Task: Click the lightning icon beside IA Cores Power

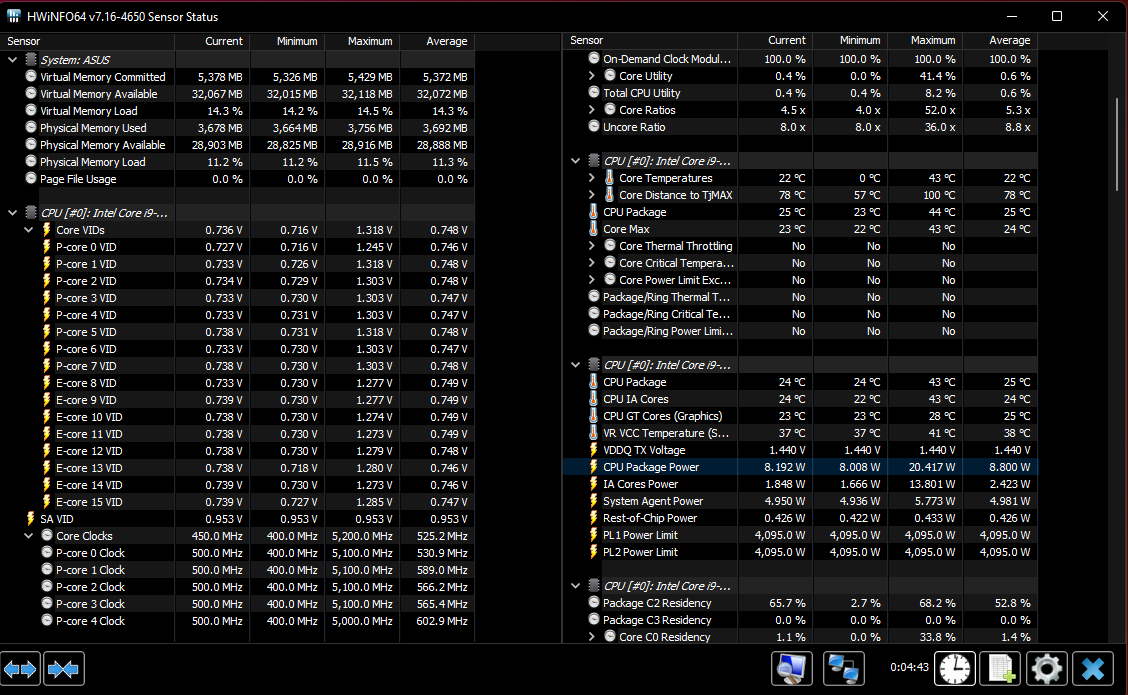Action: click(x=593, y=484)
